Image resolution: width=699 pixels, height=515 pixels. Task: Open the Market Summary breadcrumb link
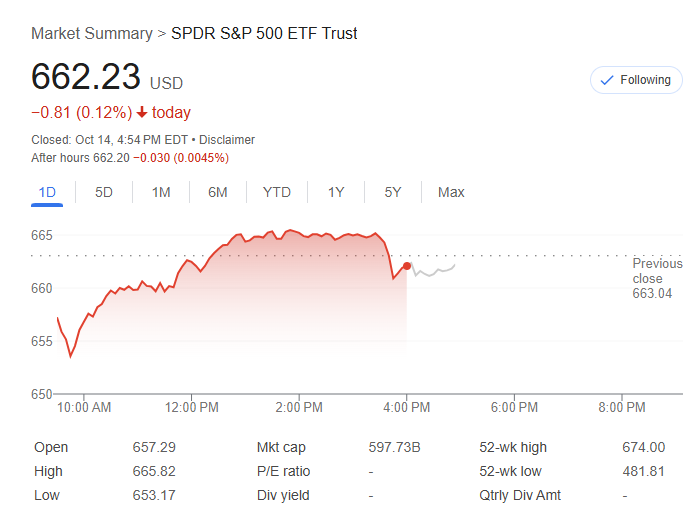click(x=91, y=33)
